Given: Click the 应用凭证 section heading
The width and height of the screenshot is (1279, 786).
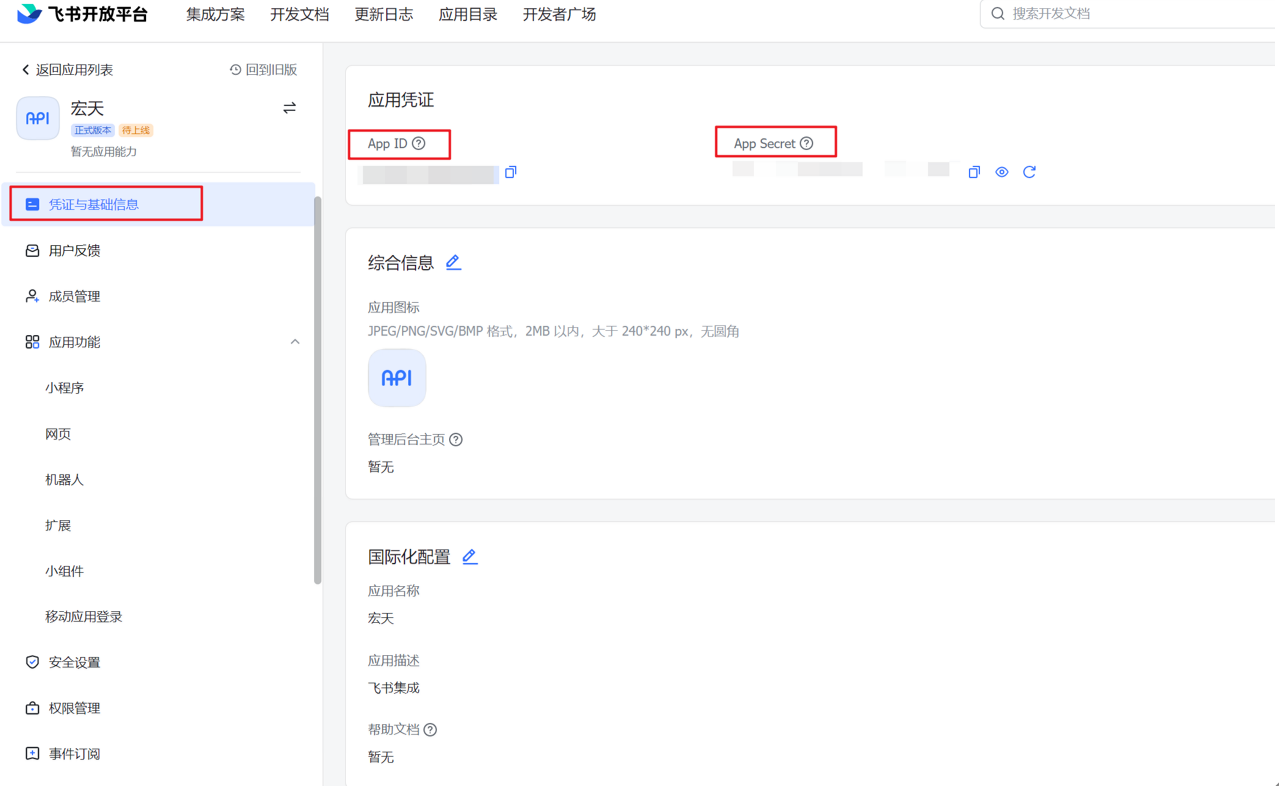Looking at the screenshot, I should (401, 100).
